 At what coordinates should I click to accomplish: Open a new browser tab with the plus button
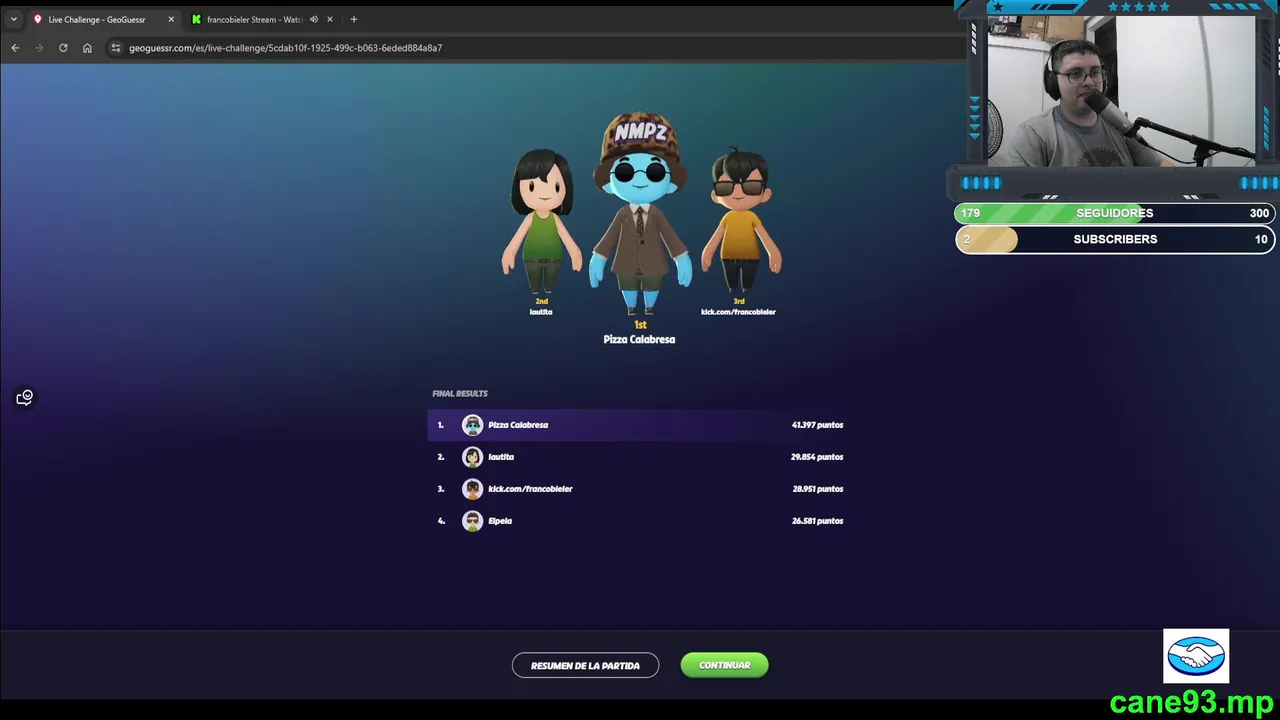(353, 19)
